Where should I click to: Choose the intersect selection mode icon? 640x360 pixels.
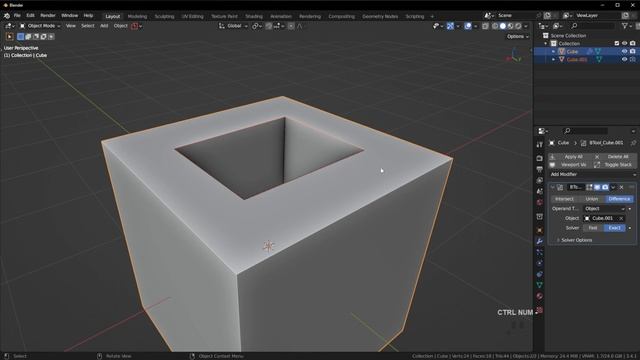pyautogui.click(x=51, y=36)
